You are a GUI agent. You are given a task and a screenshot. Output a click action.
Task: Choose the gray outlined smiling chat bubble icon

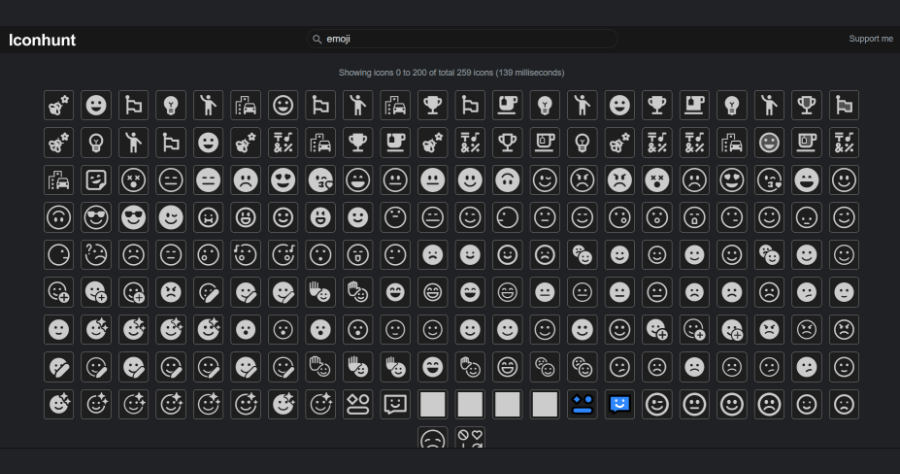coord(395,404)
